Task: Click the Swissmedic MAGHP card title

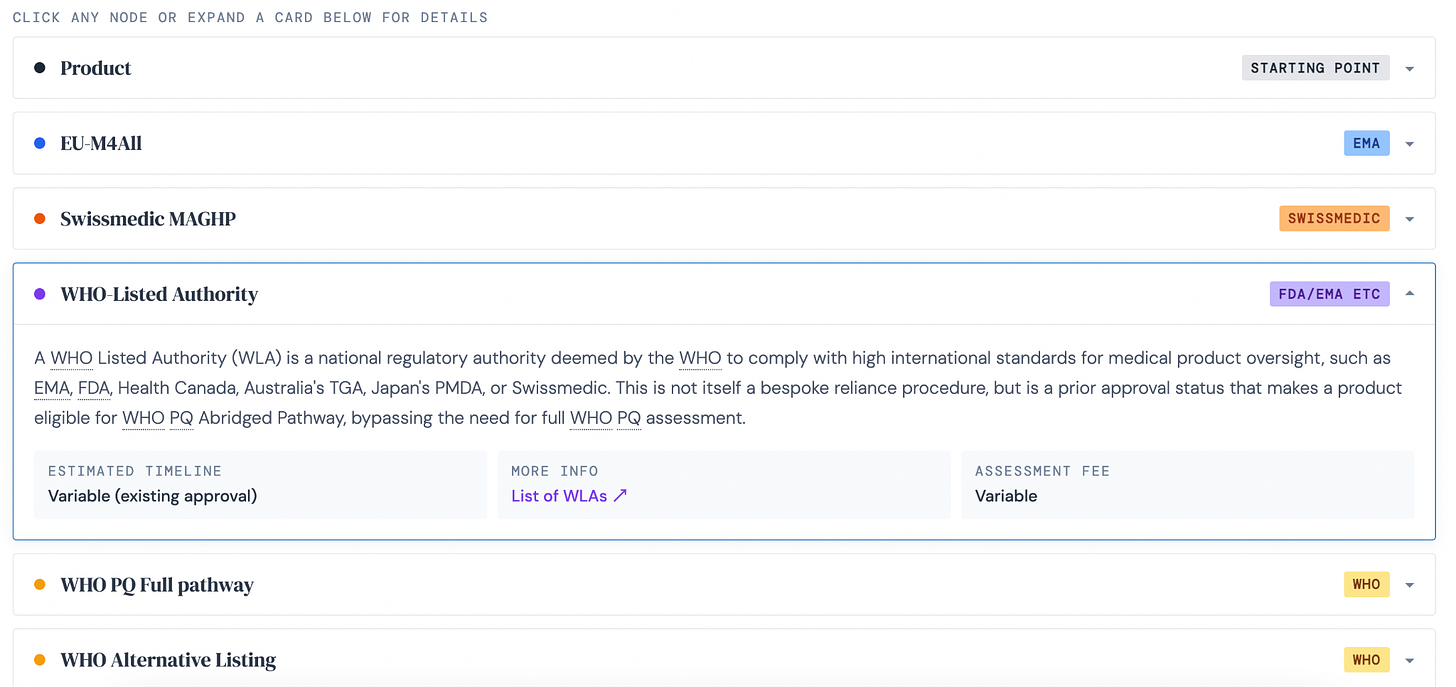Action: (148, 219)
